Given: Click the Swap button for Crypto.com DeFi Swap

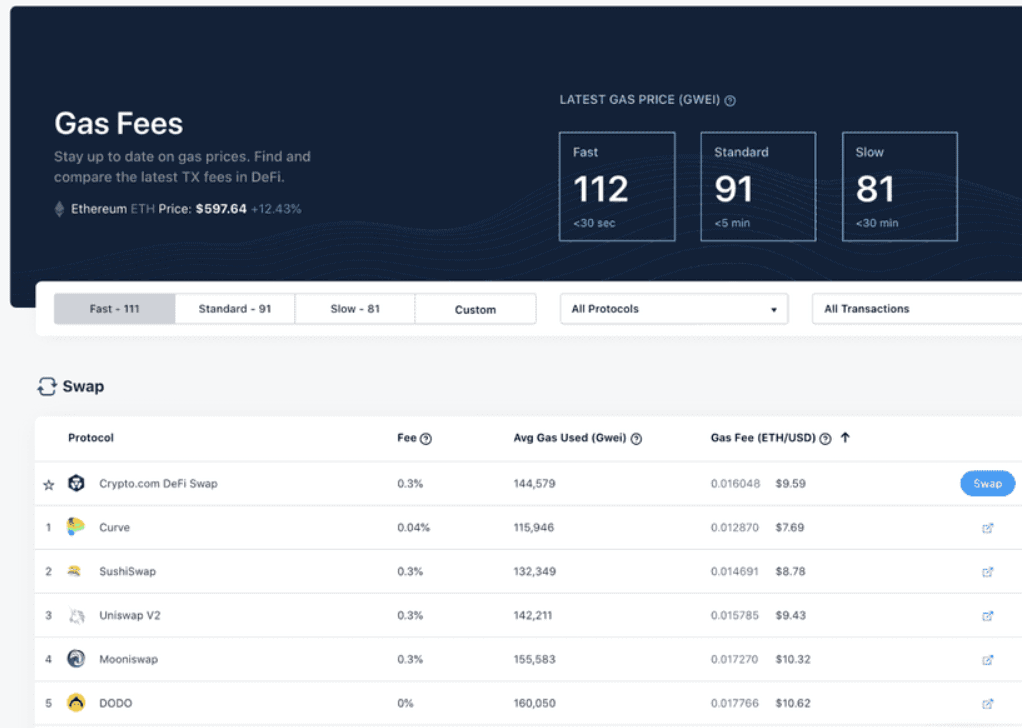Looking at the screenshot, I should [987, 483].
